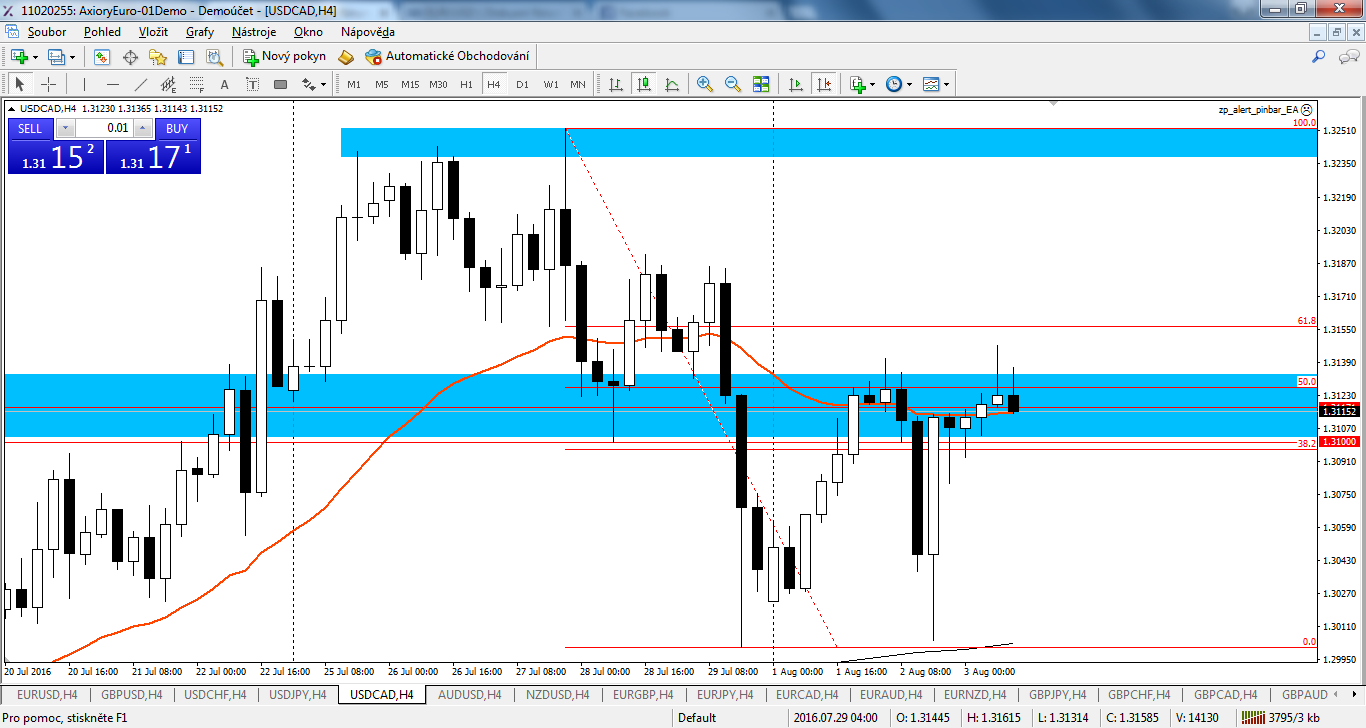Open the lot volume dropdown arrow

(x=65, y=128)
